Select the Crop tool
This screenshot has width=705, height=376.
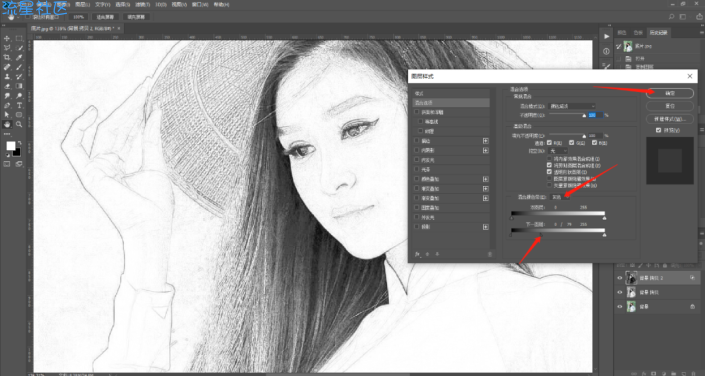(7, 58)
